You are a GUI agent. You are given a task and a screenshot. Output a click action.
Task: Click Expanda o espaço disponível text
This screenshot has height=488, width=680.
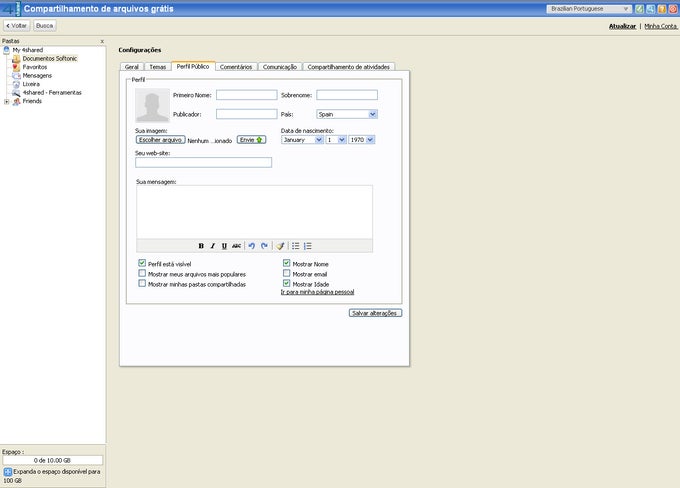point(52,476)
